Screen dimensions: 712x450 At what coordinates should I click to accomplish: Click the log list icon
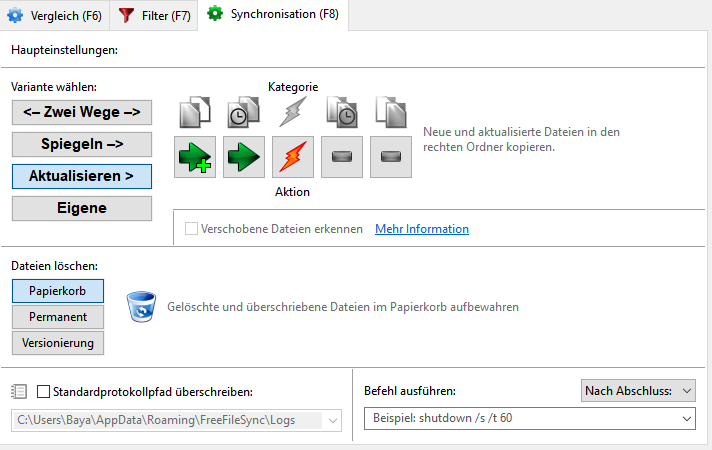pos(19,391)
